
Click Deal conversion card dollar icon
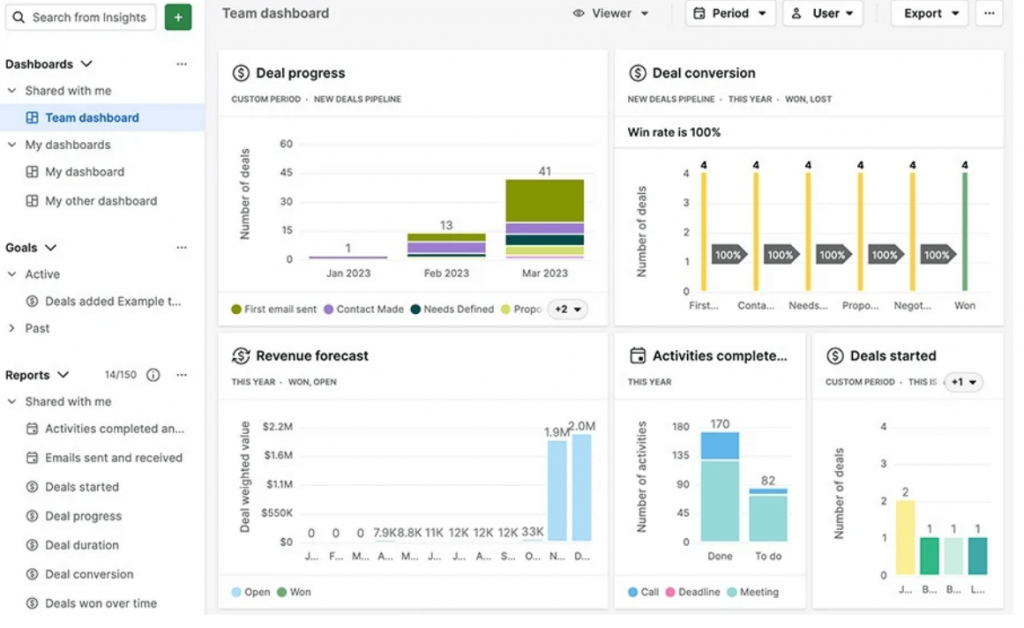pos(637,73)
